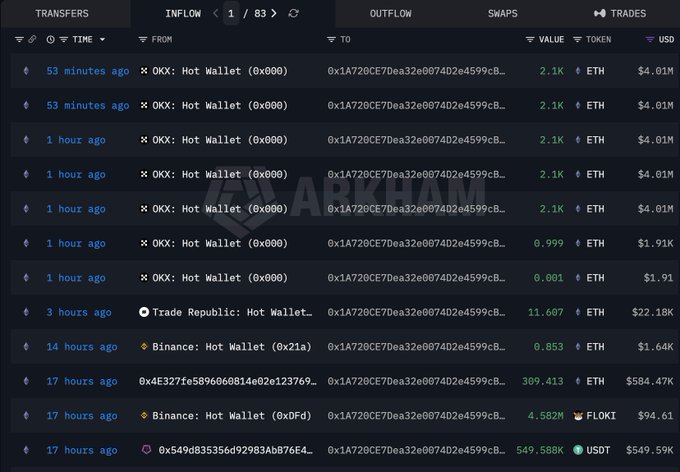Viewport: 680px width, 472px height.
Task: Open the VALUE column filter
Action: (x=530, y=39)
